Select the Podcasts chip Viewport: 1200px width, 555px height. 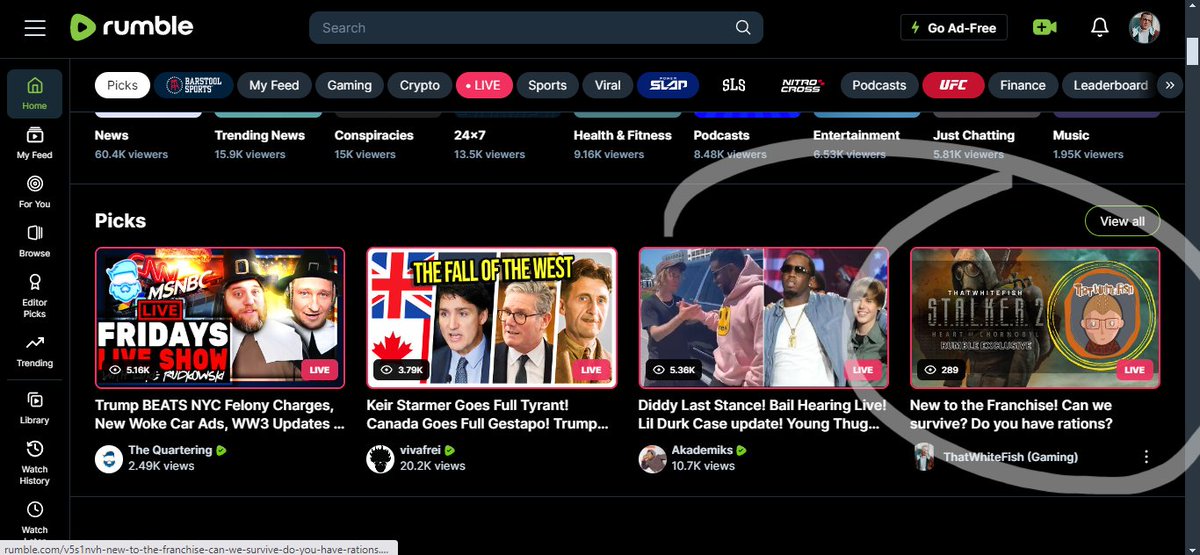(879, 85)
